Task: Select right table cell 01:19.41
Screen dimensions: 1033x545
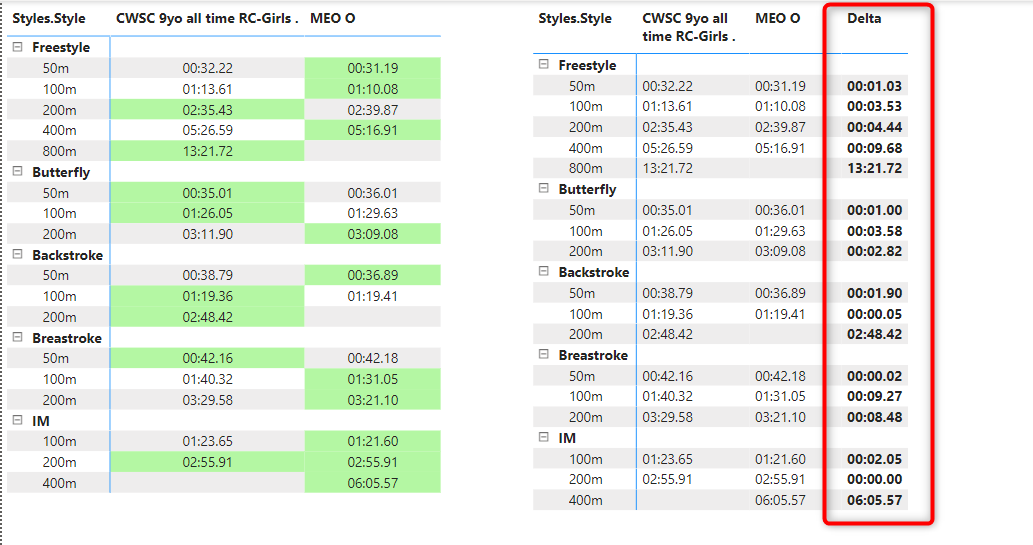Action: (x=780, y=314)
